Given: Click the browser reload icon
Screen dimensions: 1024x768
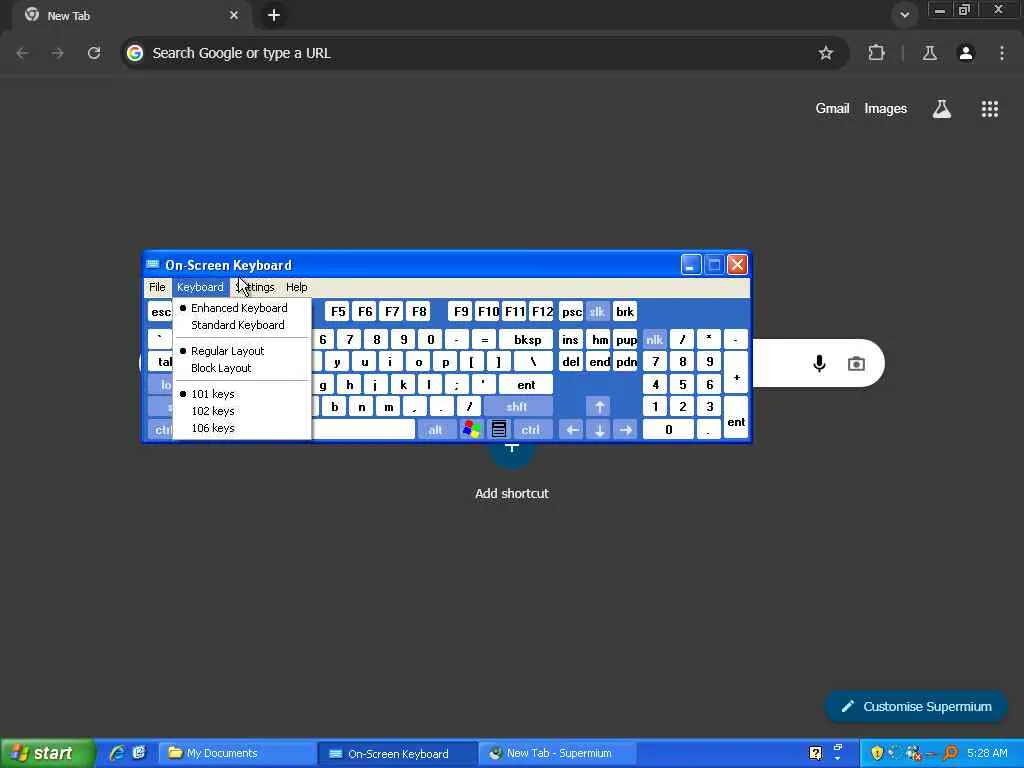Looking at the screenshot, I should point(94,53).
